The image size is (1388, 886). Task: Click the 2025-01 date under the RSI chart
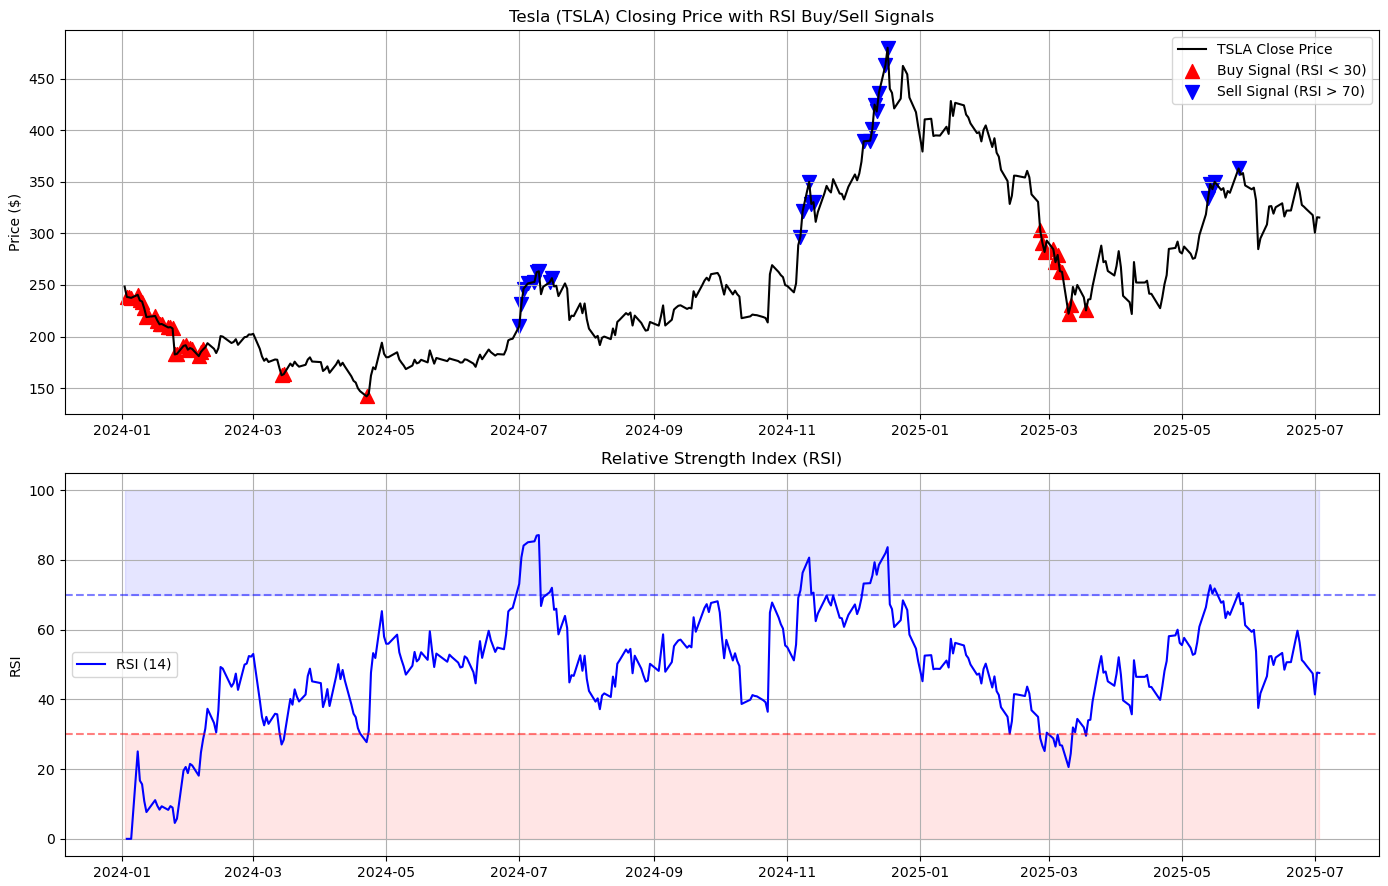point(920,873)
